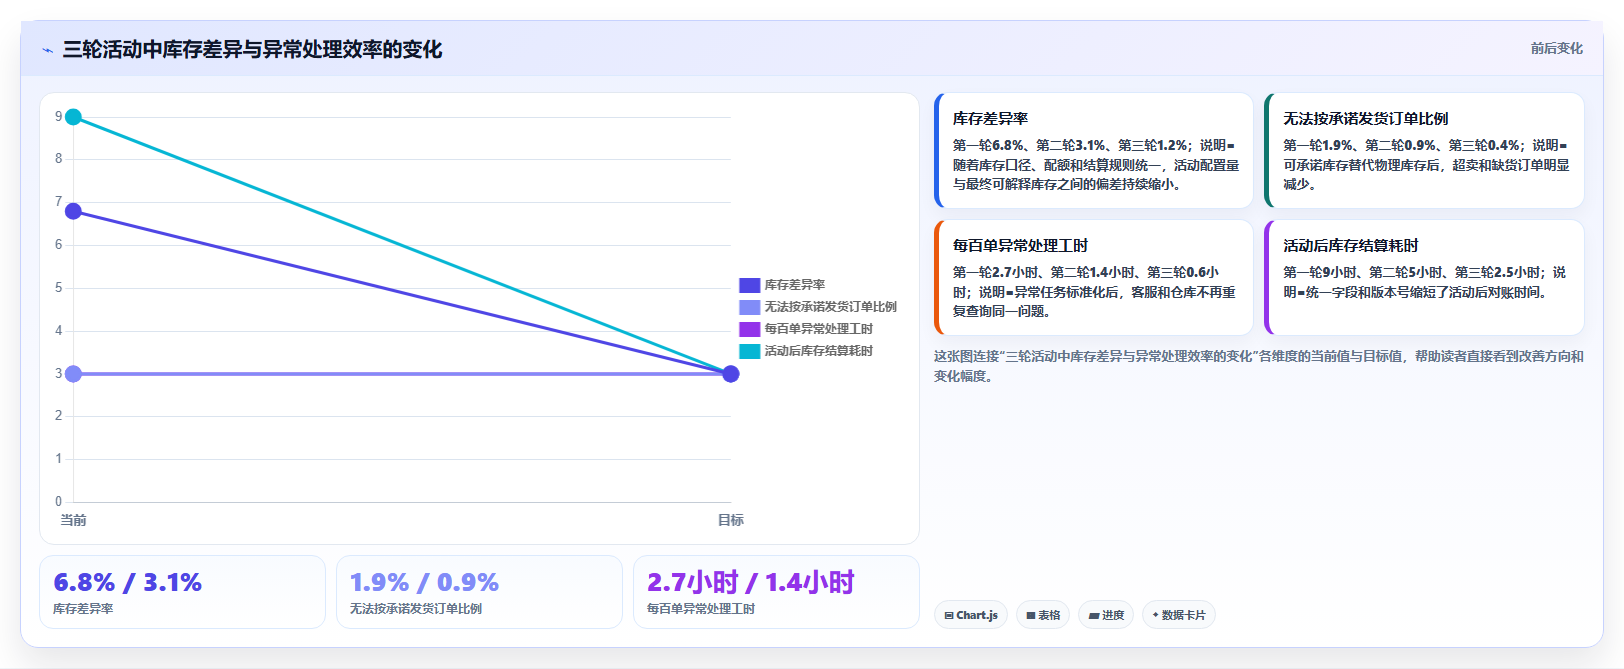Open the 无法按承诺发货订单比例 info card heading
Image resolution: width=1624 pixels, height=669 pixels.
coord(1366,118)
